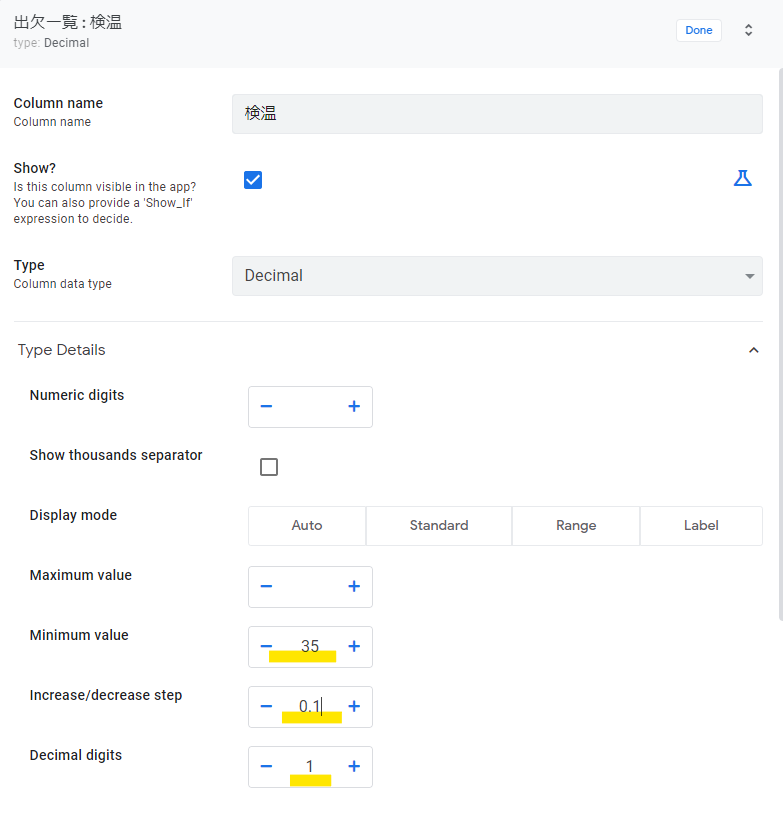Image resolution: width=783 pixels, height=835 pixels.
Task: Increase Minimum value with plus icon
Action: (x=354, y=646)
